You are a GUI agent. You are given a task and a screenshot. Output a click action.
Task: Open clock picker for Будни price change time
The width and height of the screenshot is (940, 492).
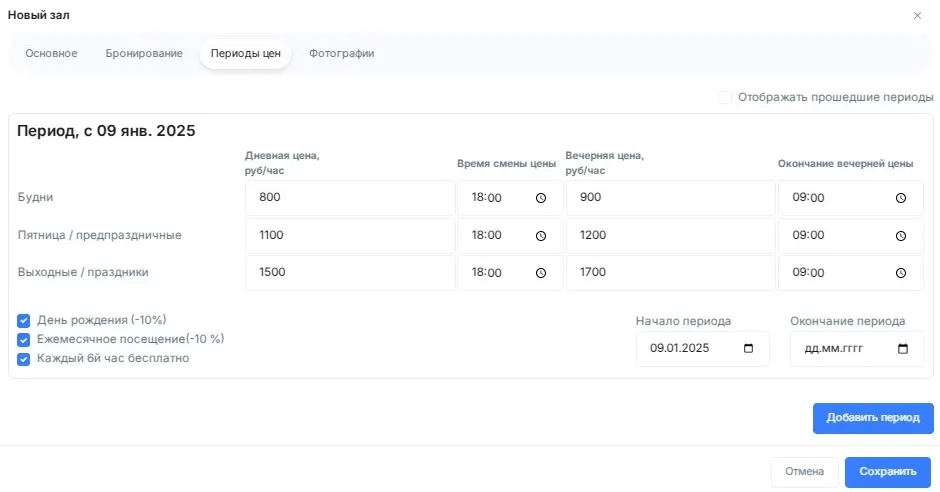tap(541, 198)
